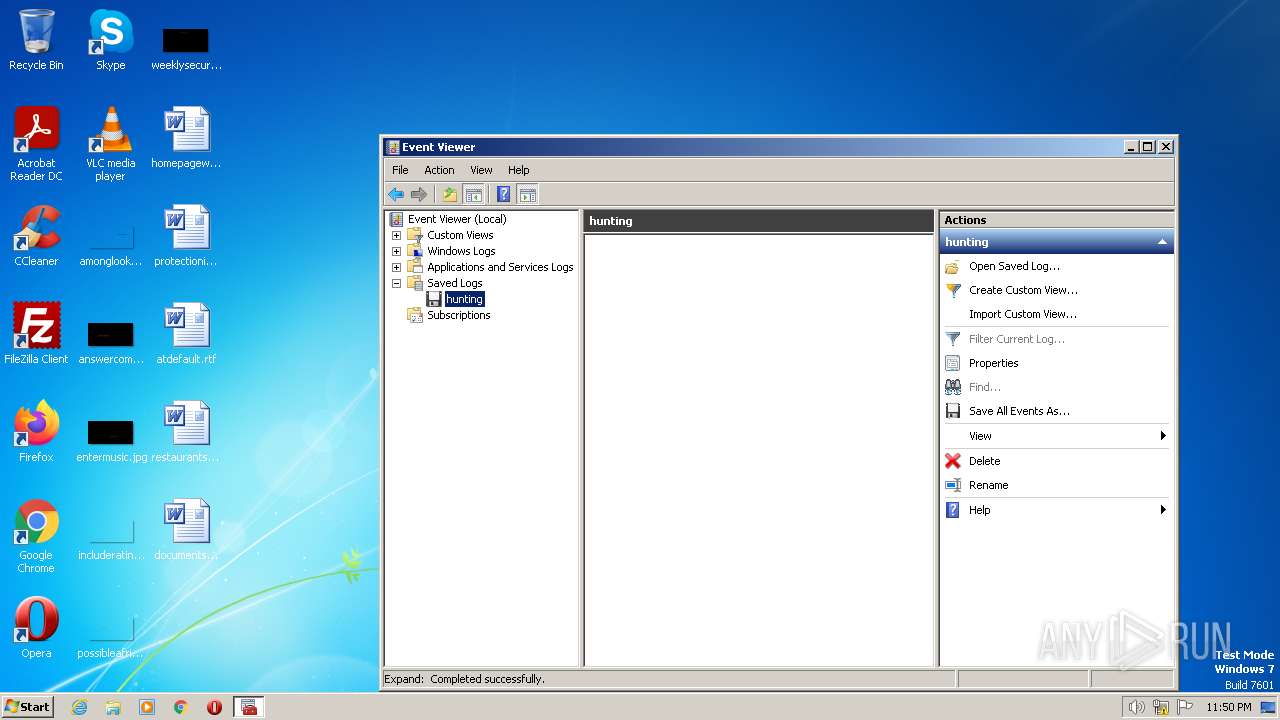
Task: Toggle Show/Hide Action Pane toolbar icon
Action: click(528, 194)
